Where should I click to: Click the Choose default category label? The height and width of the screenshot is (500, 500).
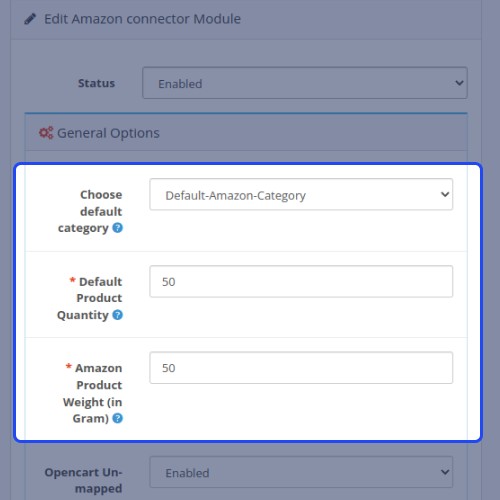90,211
